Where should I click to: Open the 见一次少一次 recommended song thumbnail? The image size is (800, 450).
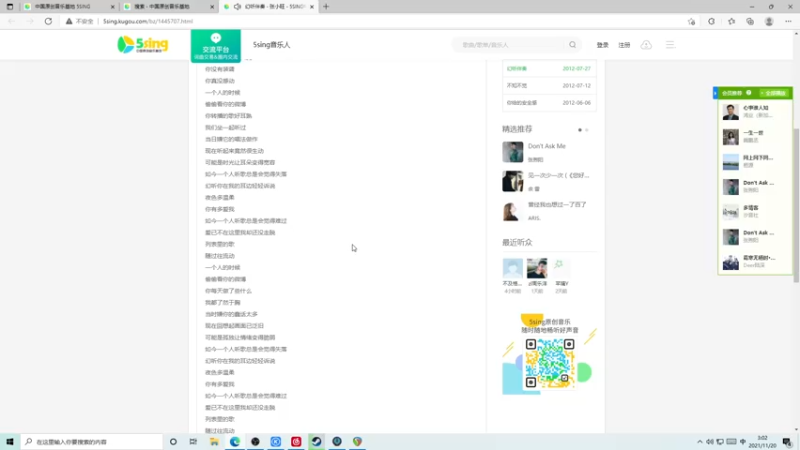(513, 181)
